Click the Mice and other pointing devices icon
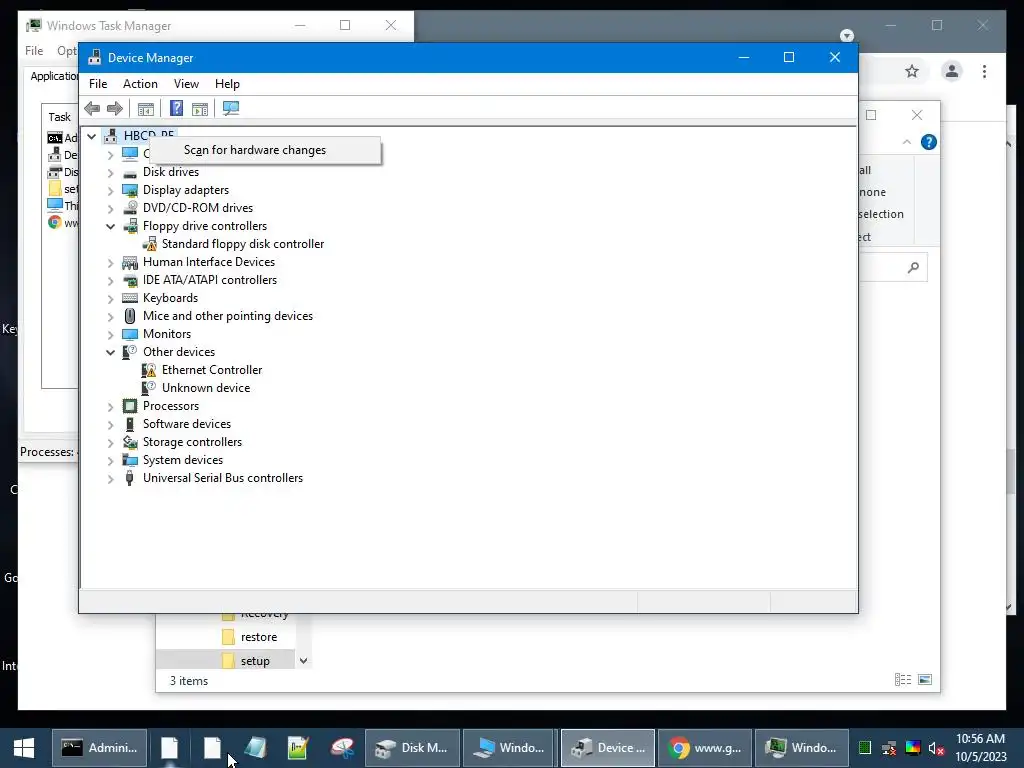This screenshot has height=768, width=1024. coord(130,316)
